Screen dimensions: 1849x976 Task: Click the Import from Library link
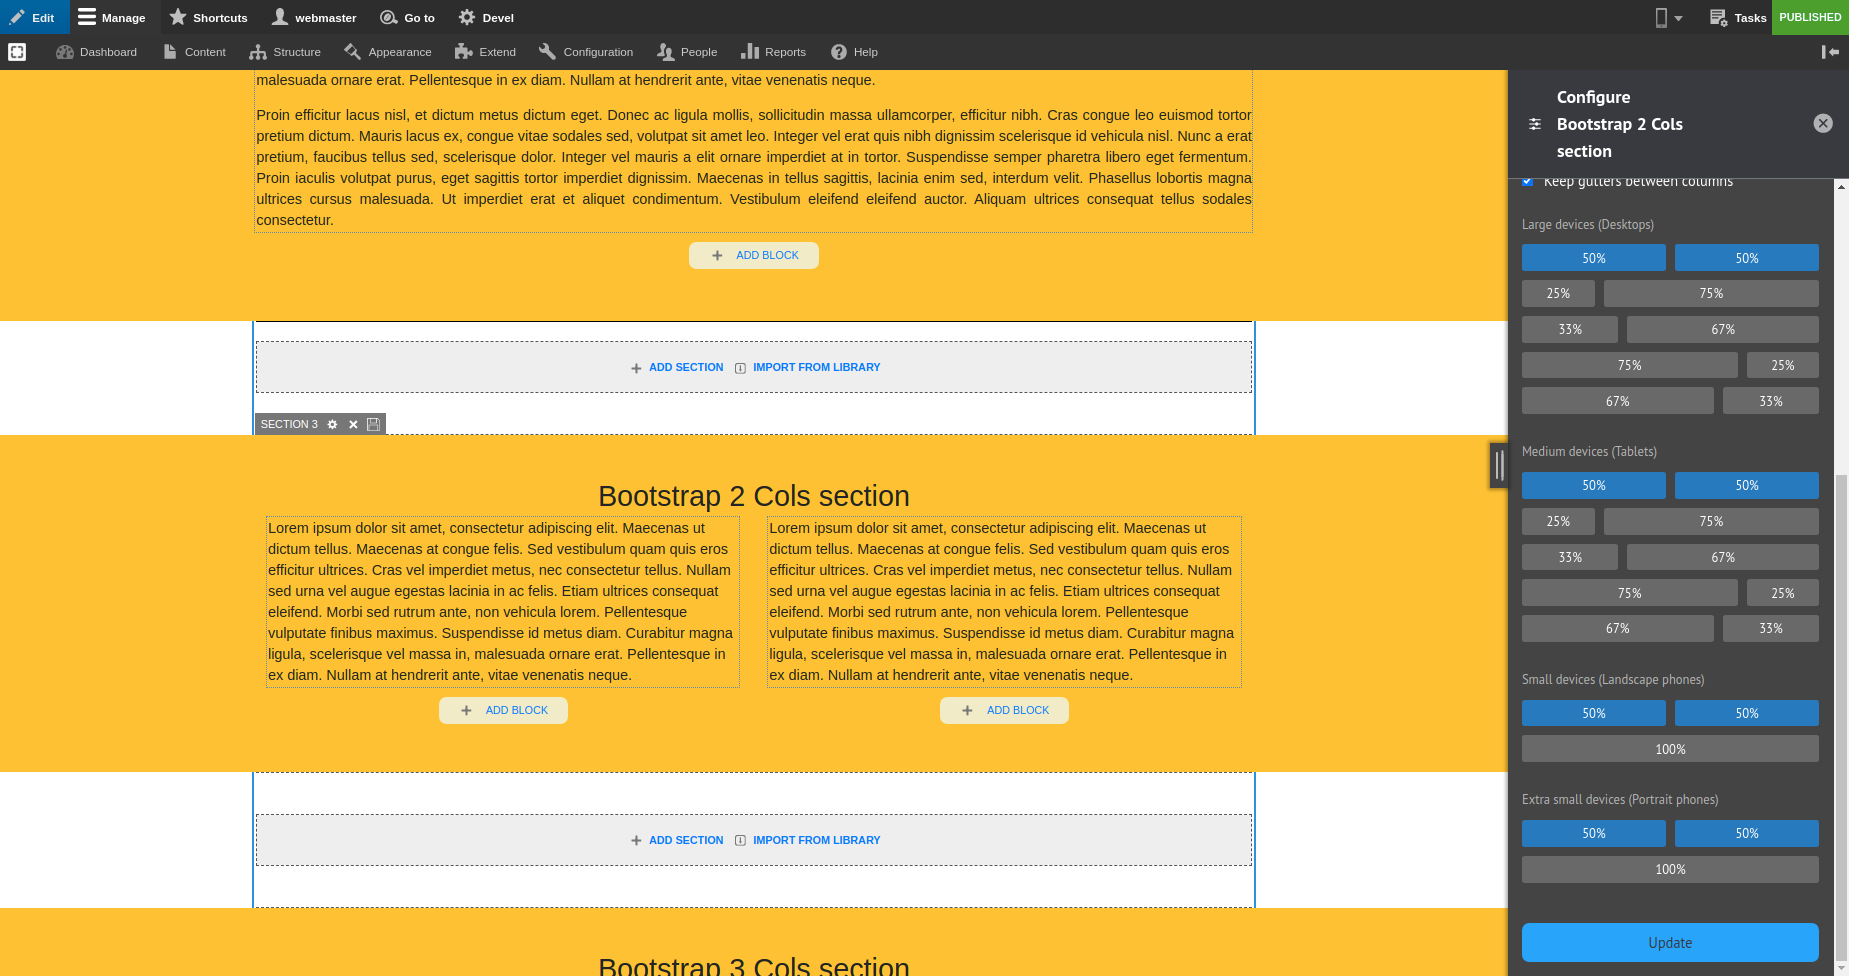point(815,367)
